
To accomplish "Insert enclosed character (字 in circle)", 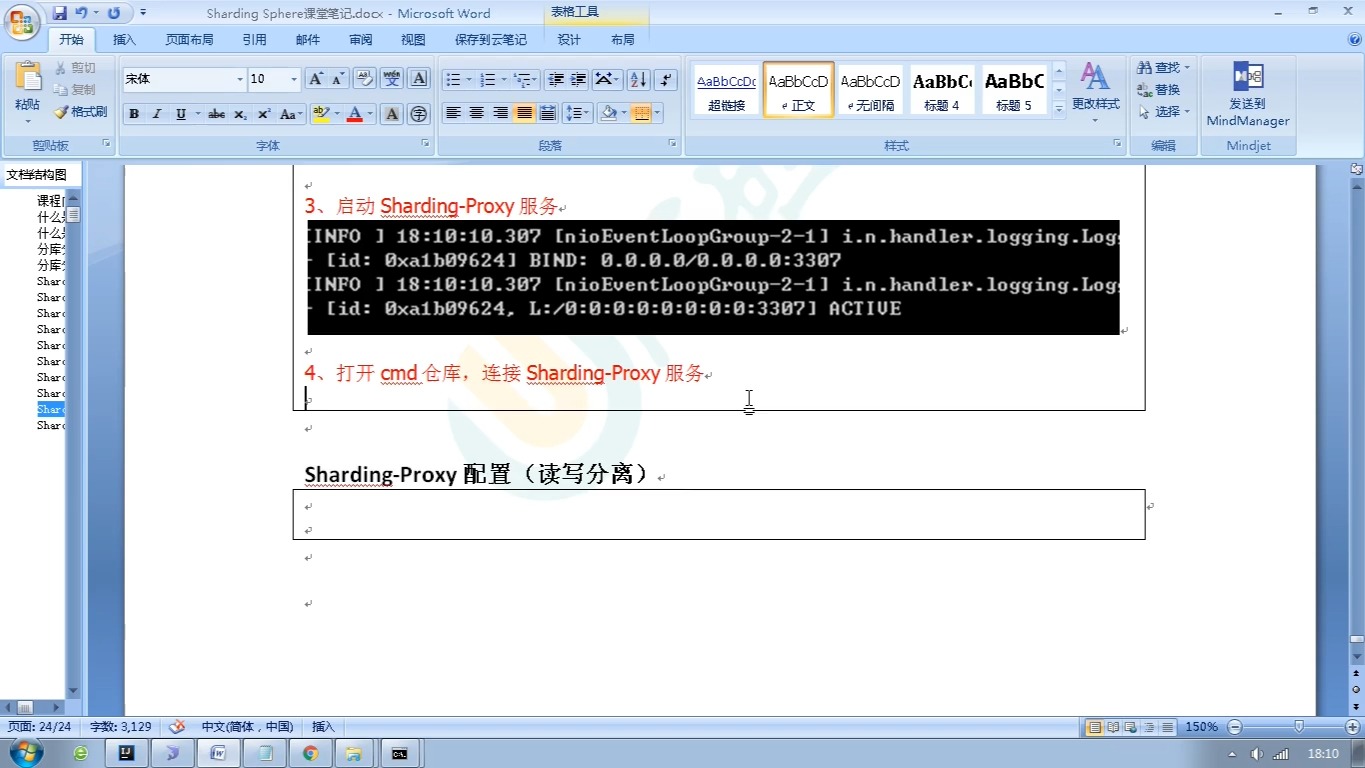I will pyautogui.click(x=419, y=114).
